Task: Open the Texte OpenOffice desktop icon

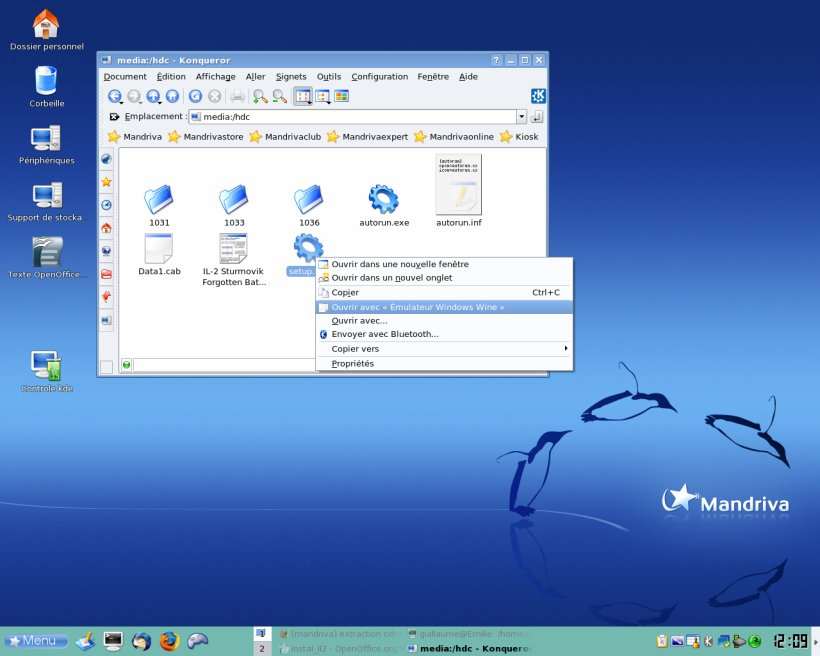Action: click(45, 257)
